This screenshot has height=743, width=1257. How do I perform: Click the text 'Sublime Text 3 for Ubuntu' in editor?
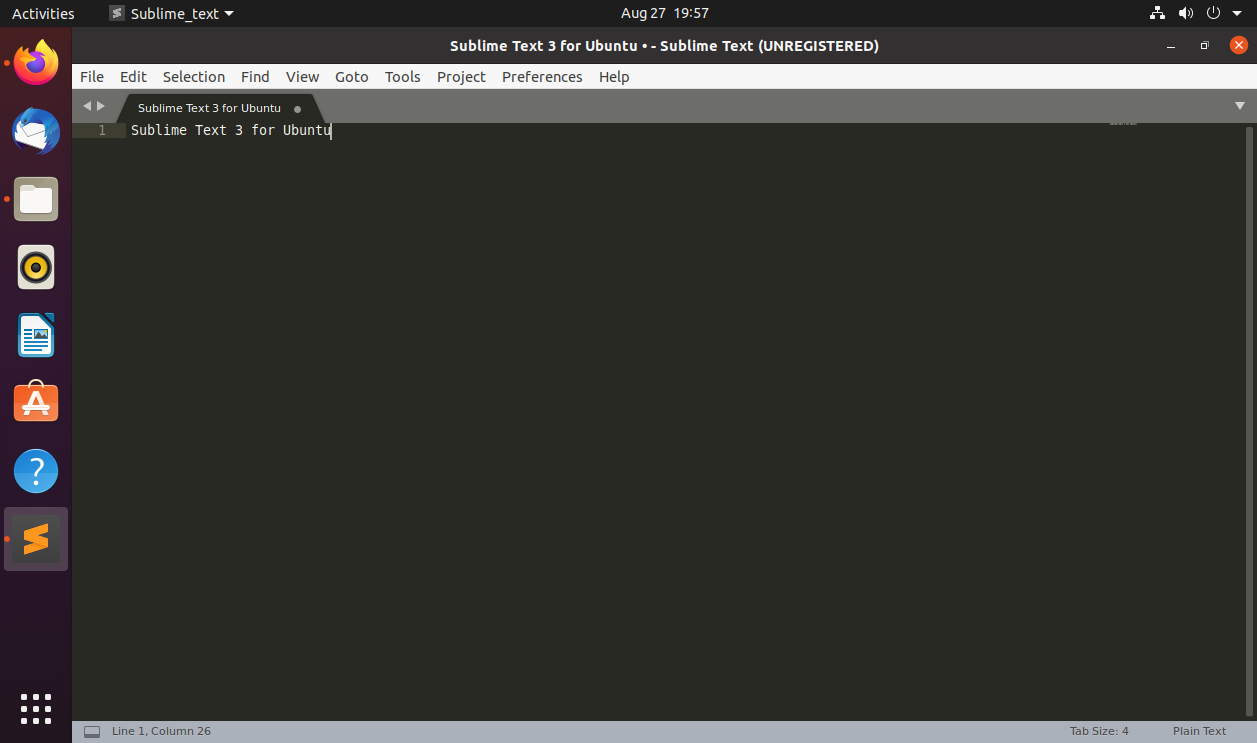pyautogui.click(x=230, y=130)
